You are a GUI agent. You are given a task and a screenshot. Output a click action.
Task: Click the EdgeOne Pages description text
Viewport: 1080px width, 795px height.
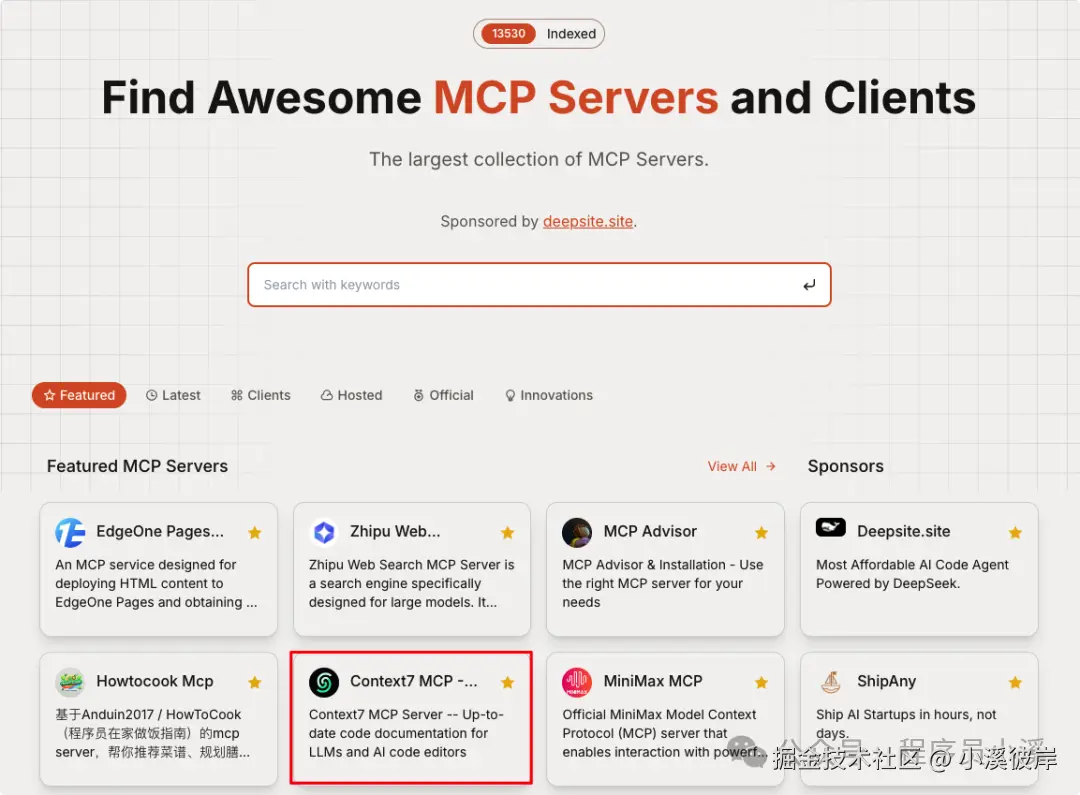pyautogui.click(x=156, y=583)
